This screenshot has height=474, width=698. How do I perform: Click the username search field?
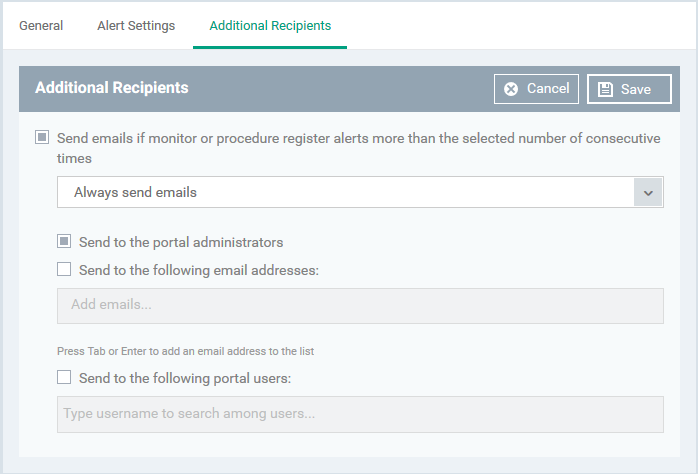point(360,414)
